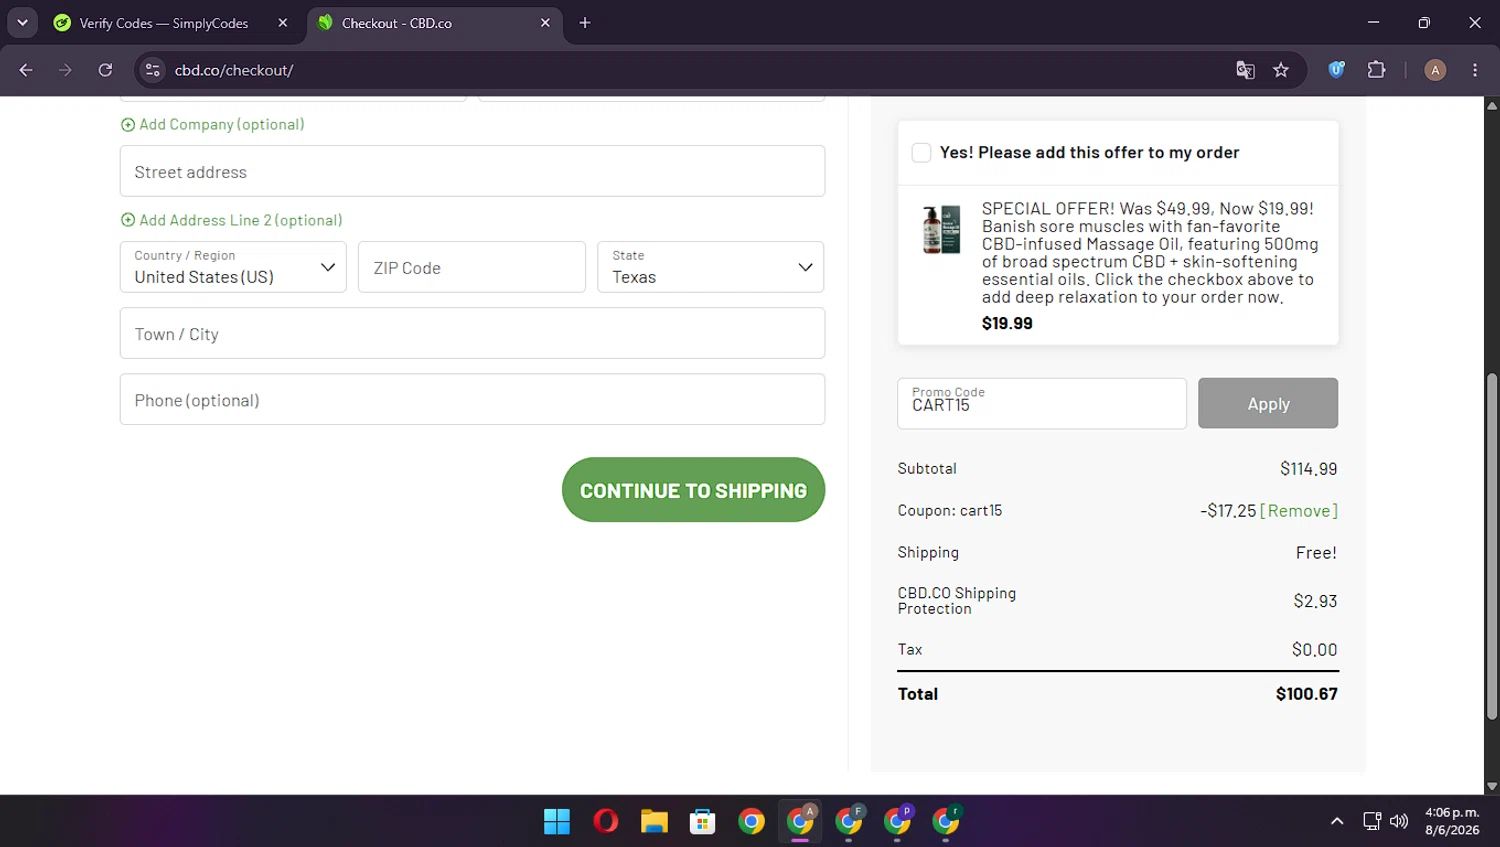
Task: Switch to the Verify Codes — SimplyCodes tab
Action: coord(163,23)
